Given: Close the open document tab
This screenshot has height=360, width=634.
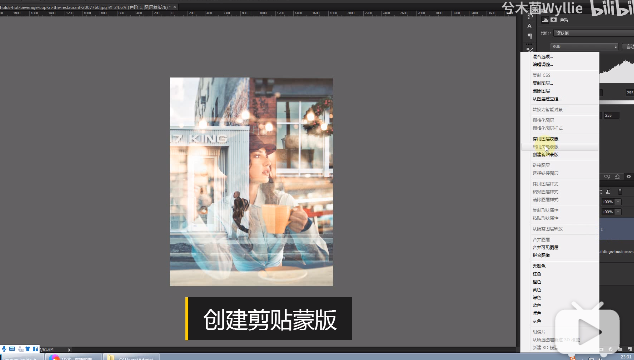Looking at the screenshot, I should click(x=175, y=7).
